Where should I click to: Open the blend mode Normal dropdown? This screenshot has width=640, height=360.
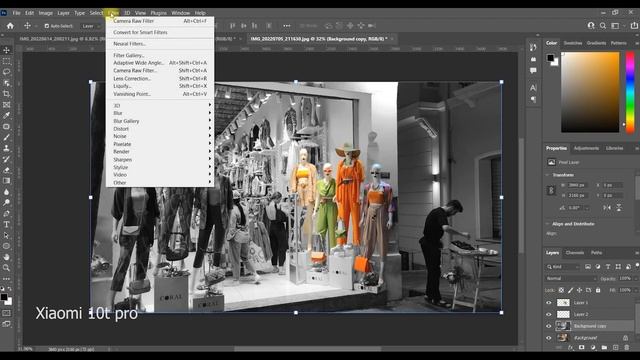(x=571, y=278)
